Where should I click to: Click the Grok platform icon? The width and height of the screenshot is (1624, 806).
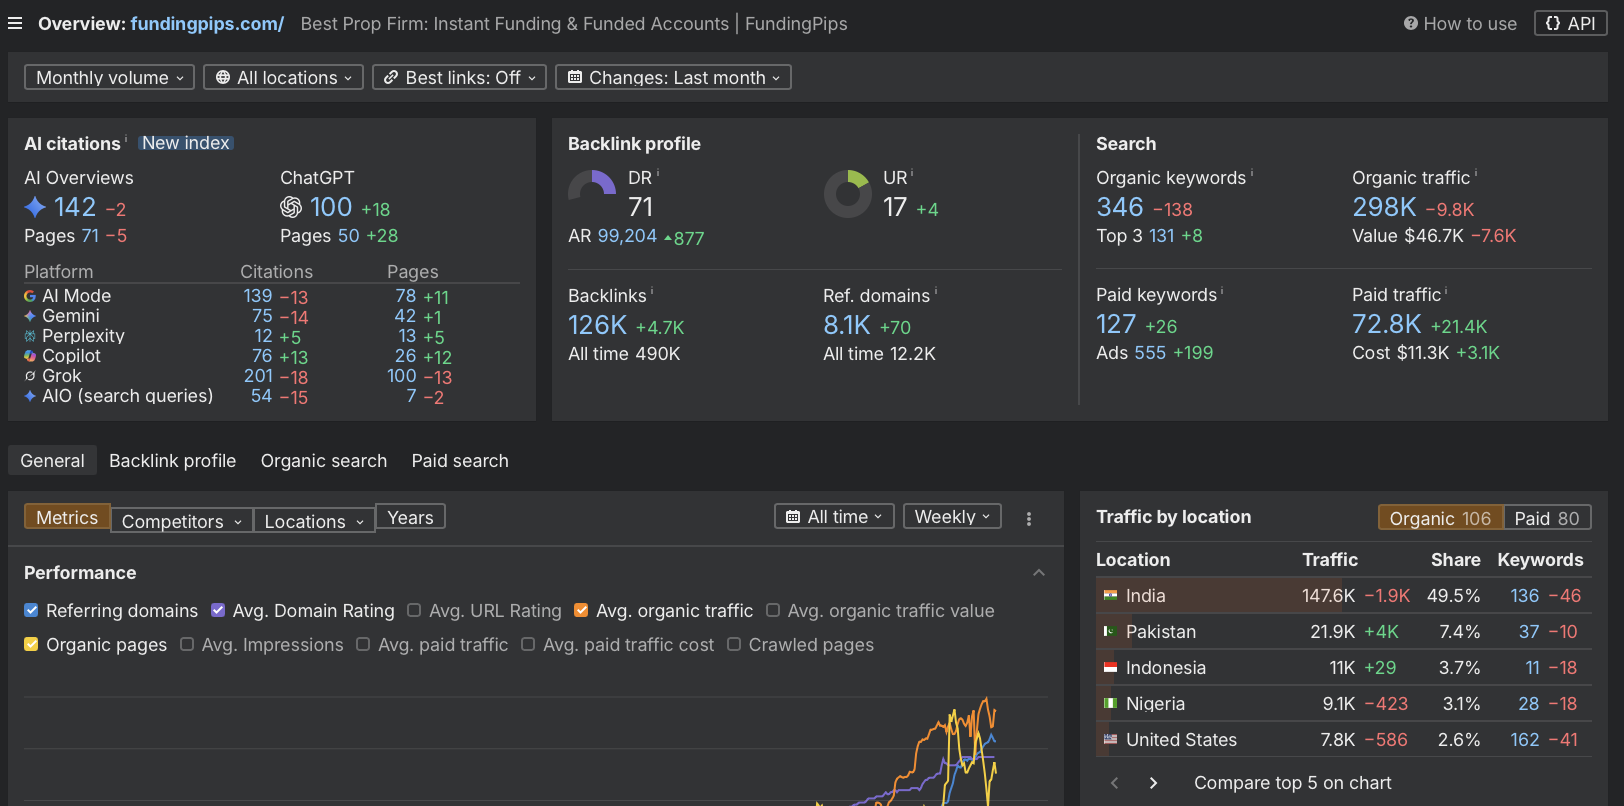(x=30, y=376)
